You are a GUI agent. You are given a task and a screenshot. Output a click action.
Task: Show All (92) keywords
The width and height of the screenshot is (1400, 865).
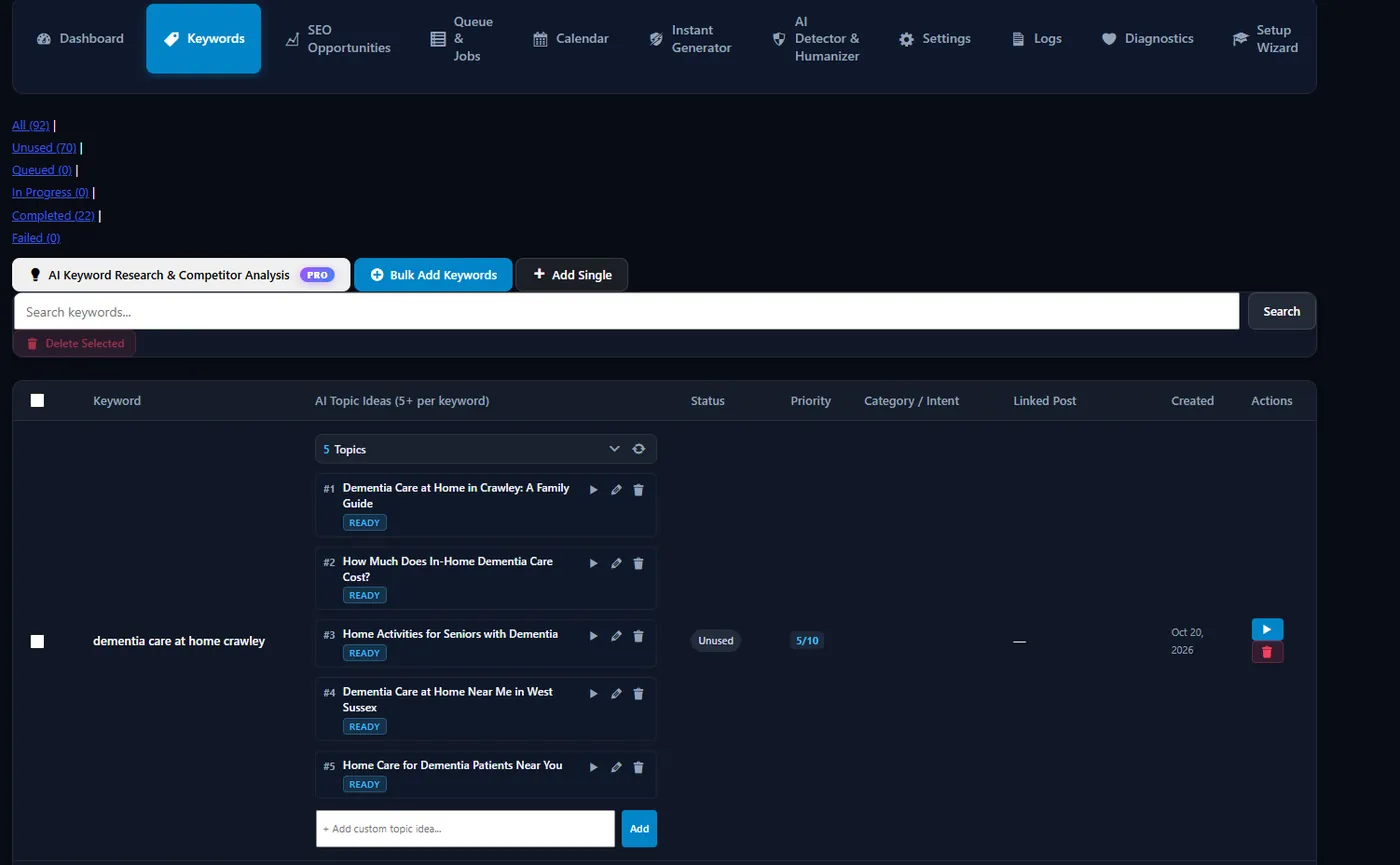point(31,125)
